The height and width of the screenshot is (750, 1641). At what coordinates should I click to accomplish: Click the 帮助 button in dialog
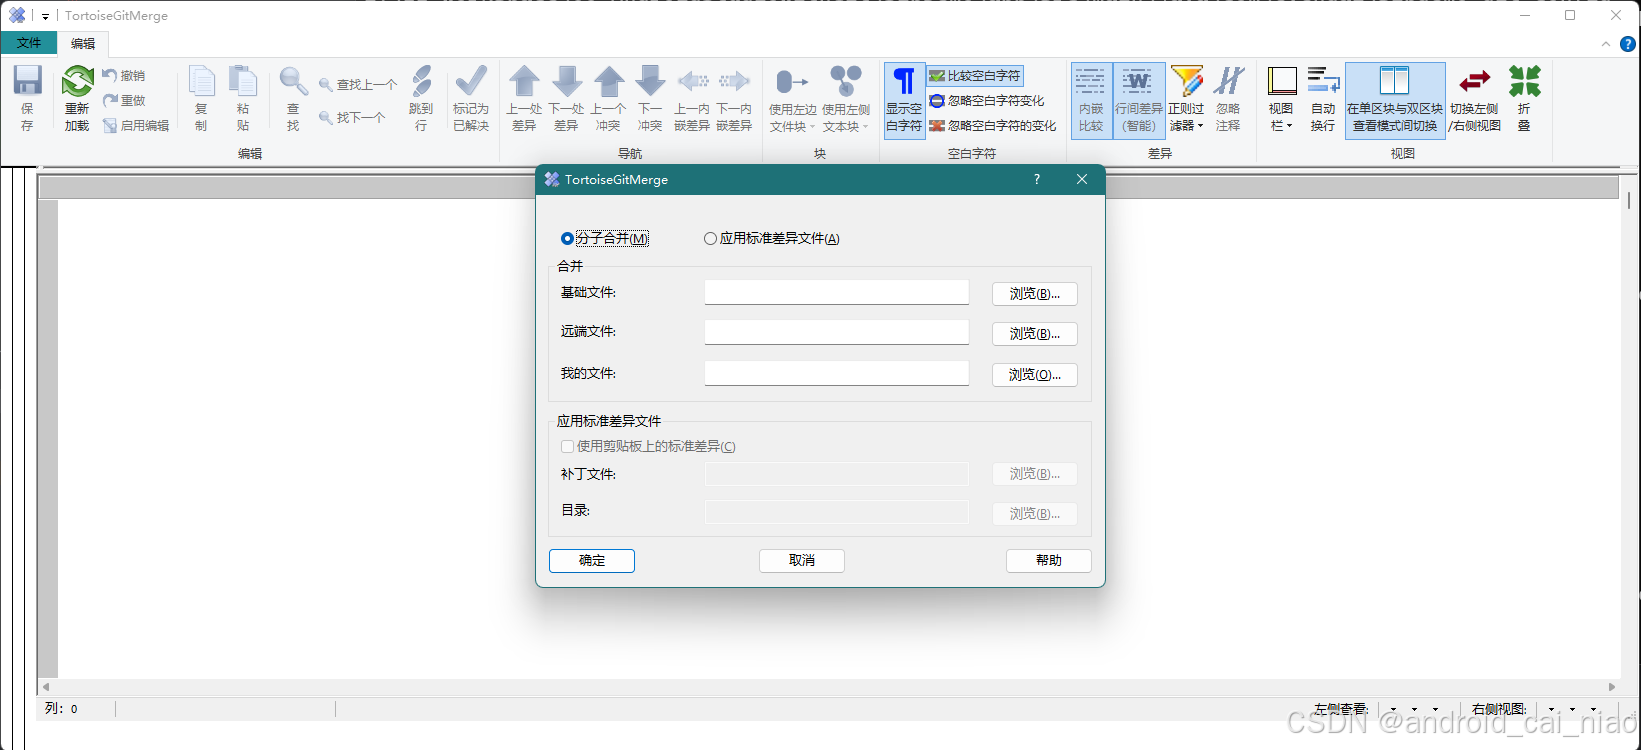[x=1049, y=561]
